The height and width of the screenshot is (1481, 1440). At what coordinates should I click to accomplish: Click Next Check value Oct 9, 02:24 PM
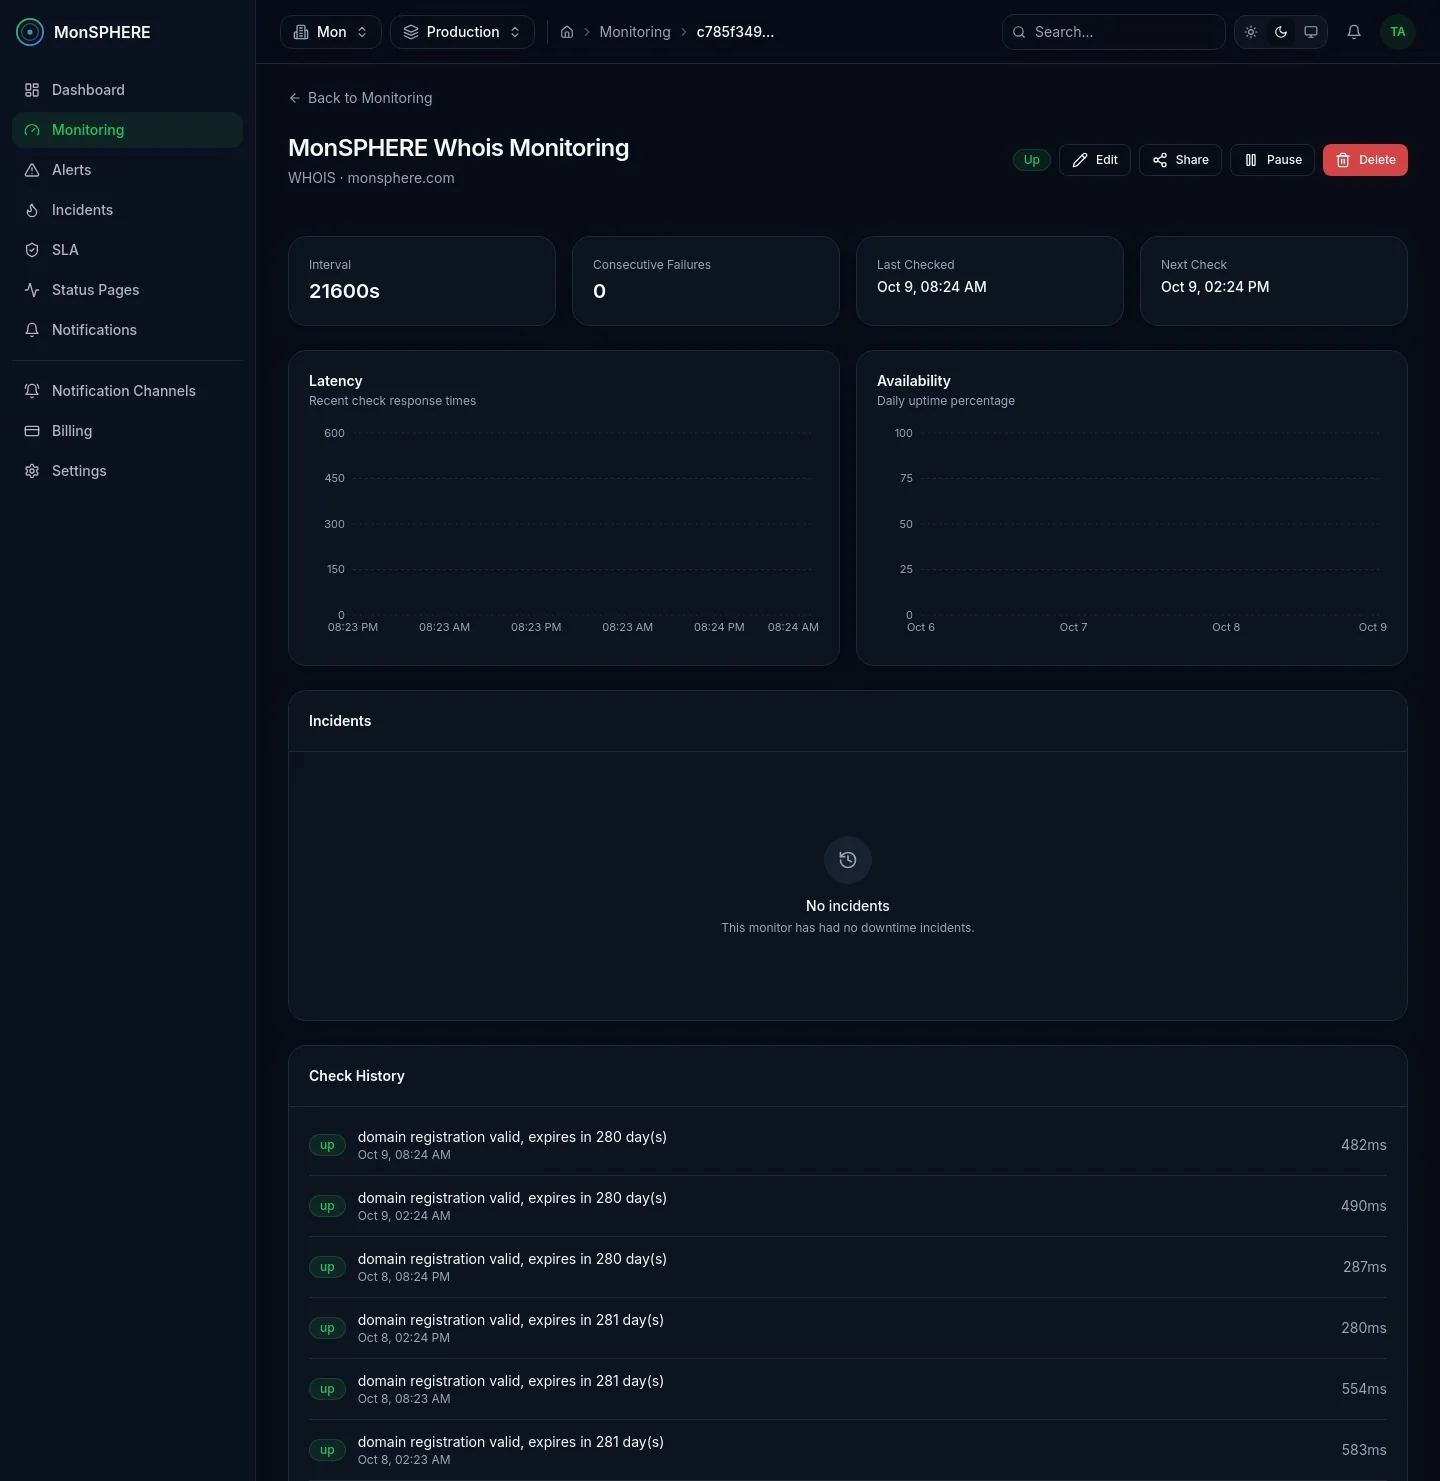pos(1215,287)
